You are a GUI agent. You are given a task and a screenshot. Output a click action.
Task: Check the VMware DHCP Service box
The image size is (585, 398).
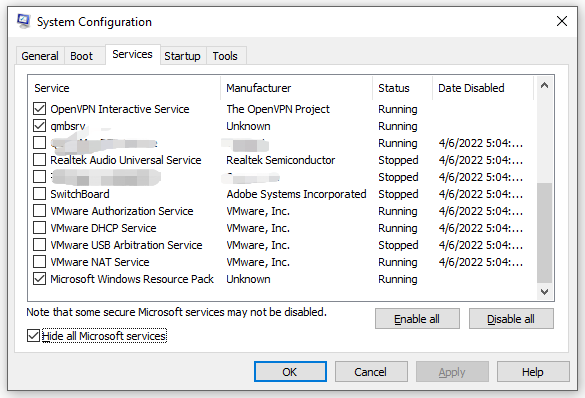39,228
